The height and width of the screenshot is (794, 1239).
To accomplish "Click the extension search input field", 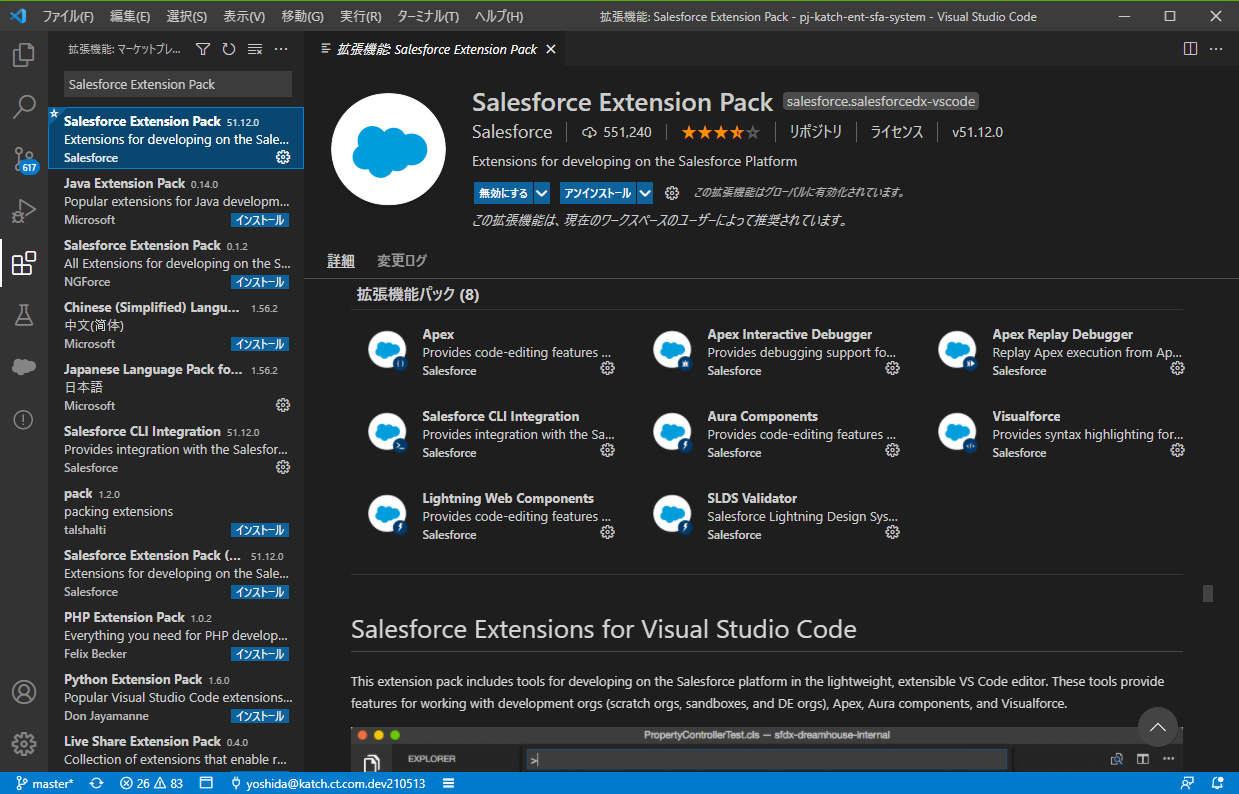I will pyautogui.click(x=177, y=84).
